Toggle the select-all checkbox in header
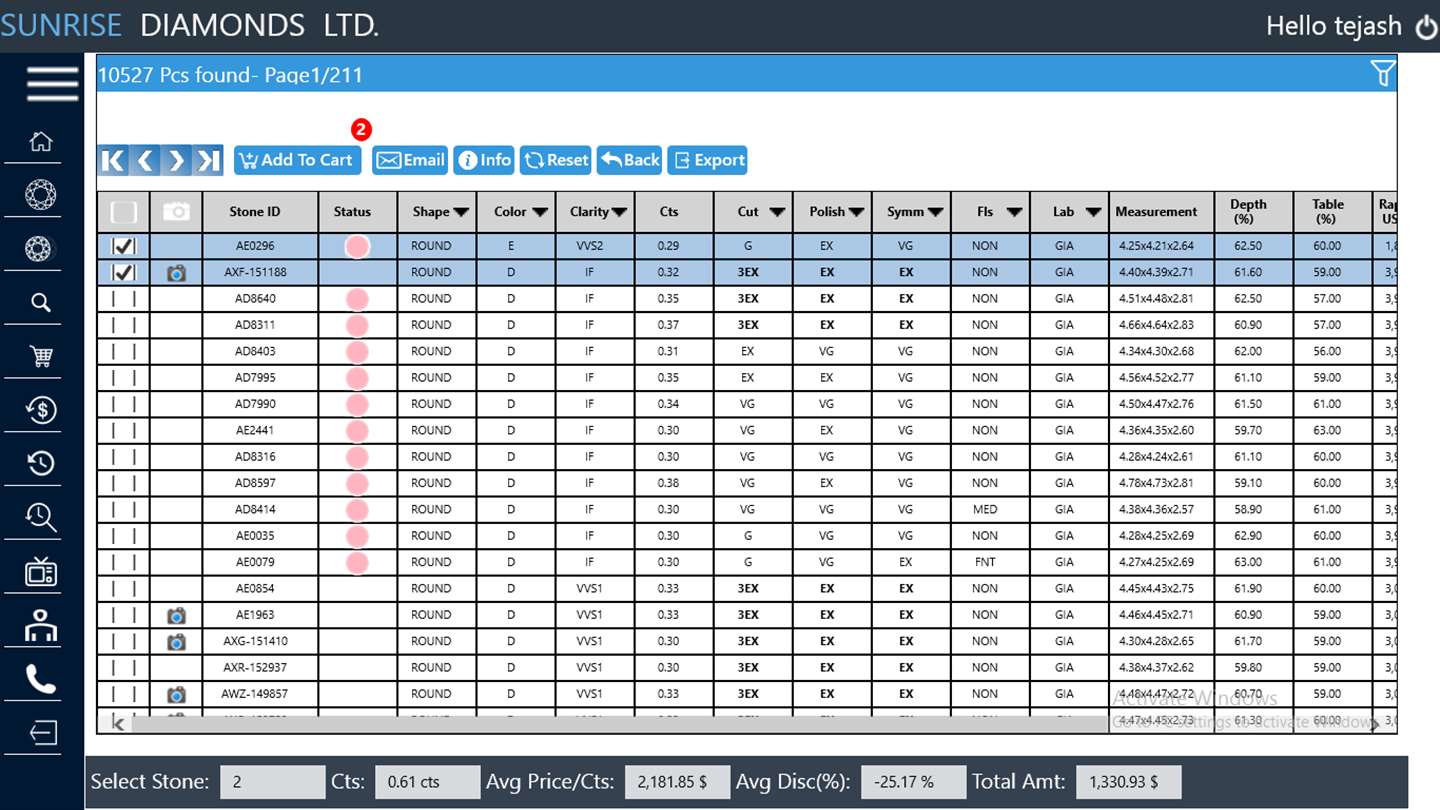The height and width of the screenshot is (810, 1440). click(124, 212)
